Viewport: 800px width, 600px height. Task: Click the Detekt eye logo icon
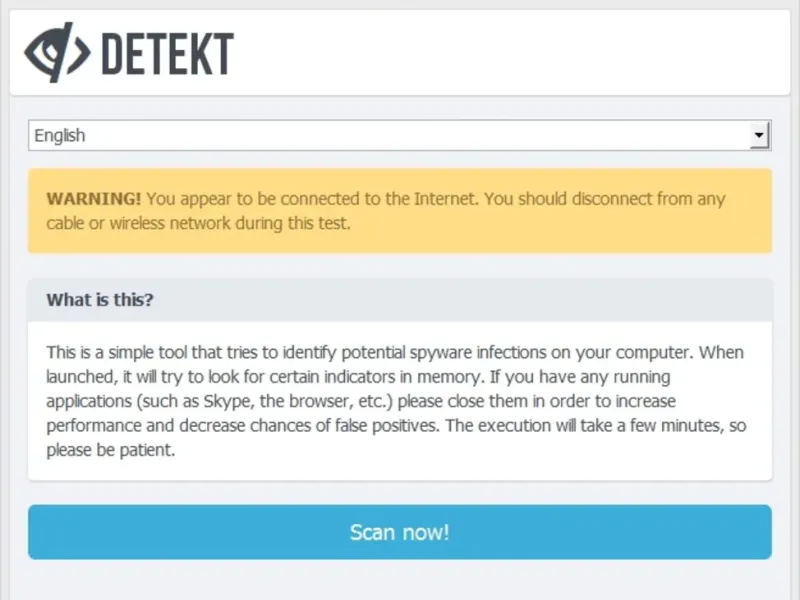point(57,51)
